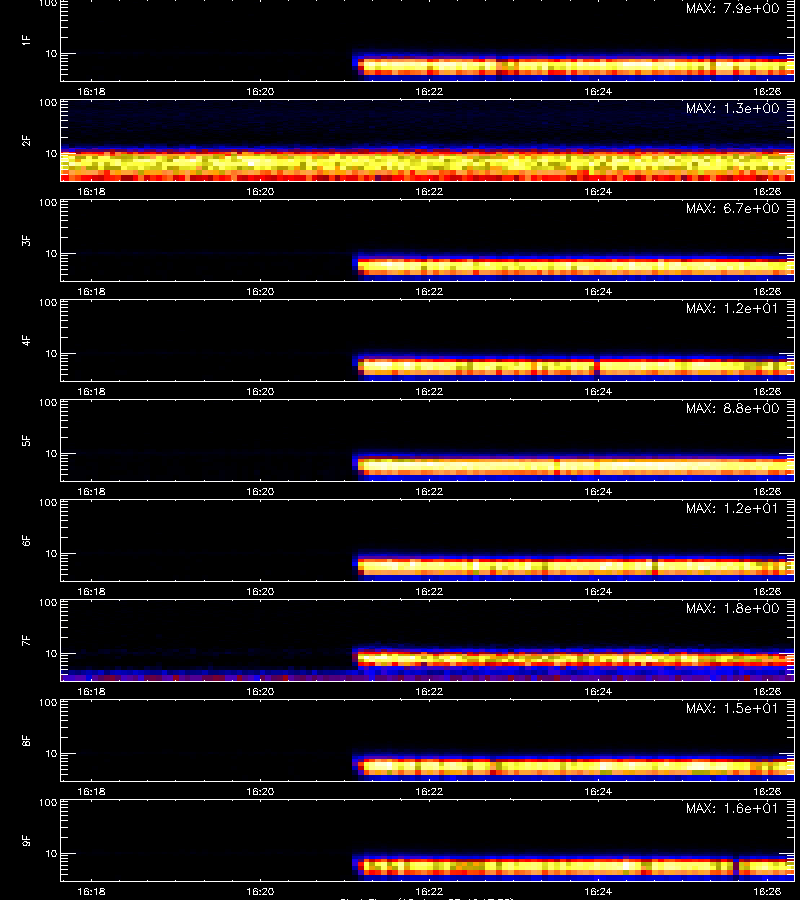
Task: Click the "4F" panel axis label
Action: coord(26,340)
